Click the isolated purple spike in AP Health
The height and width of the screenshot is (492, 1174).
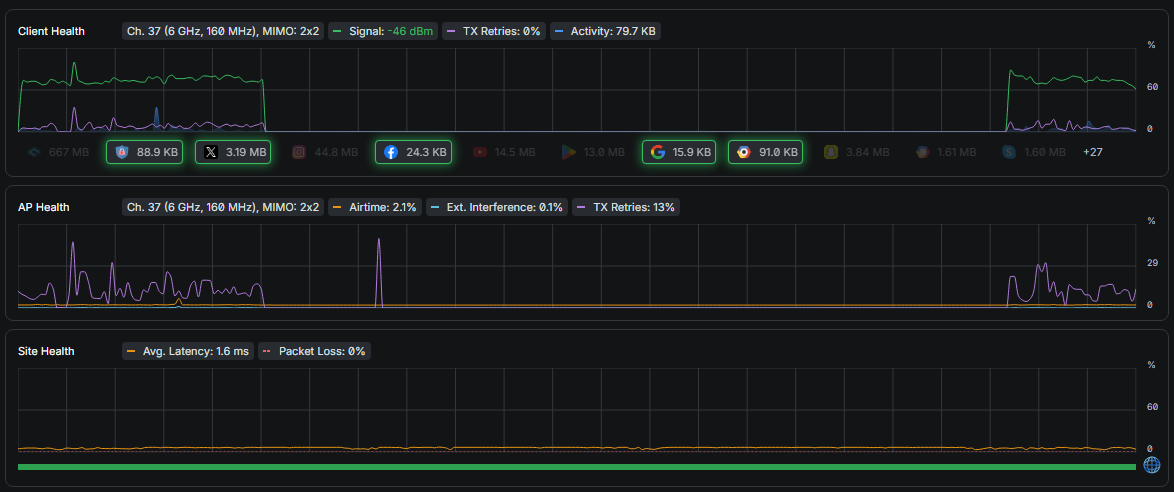[379, 271]
